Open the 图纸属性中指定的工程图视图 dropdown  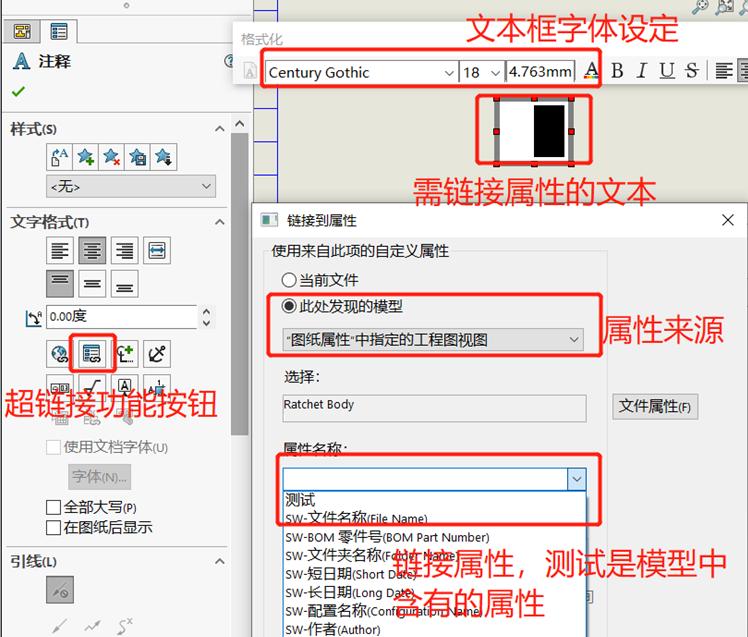[433, 340]
